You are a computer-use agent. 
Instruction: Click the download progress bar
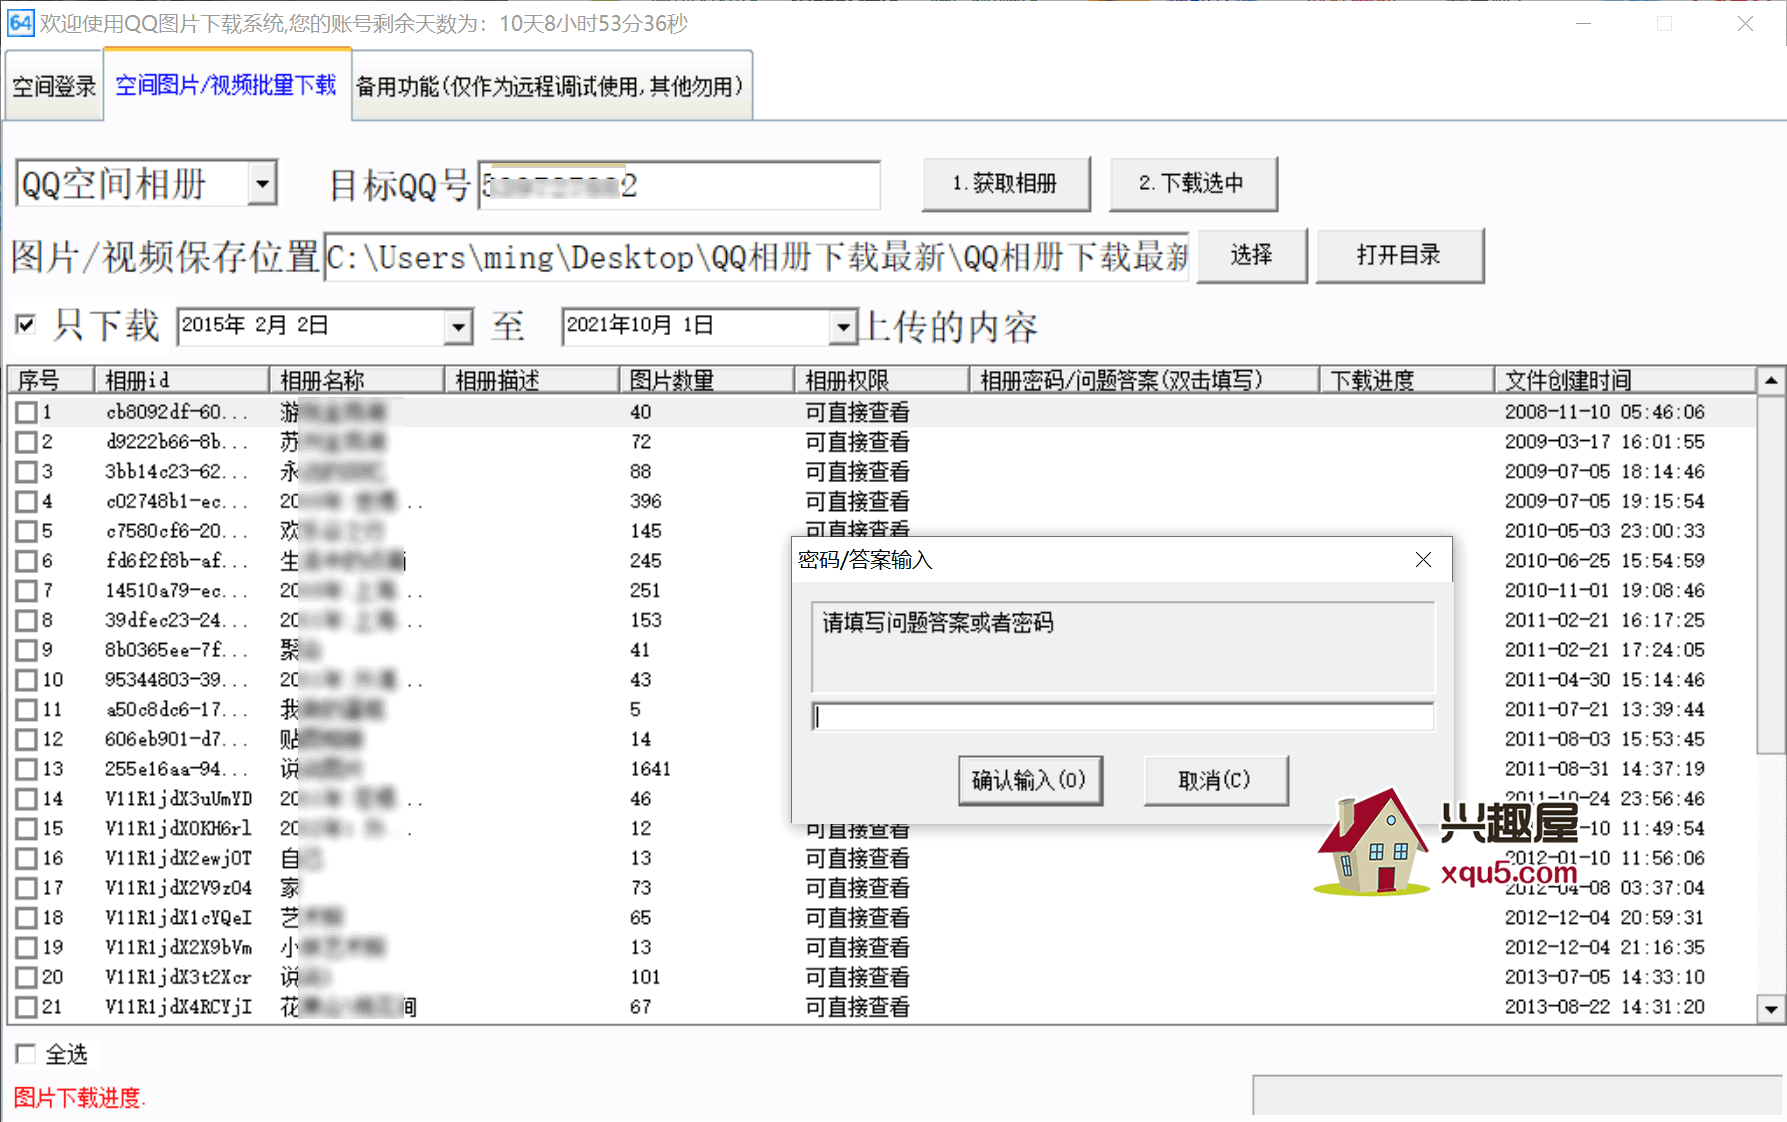click(x=1518, y=1095)
